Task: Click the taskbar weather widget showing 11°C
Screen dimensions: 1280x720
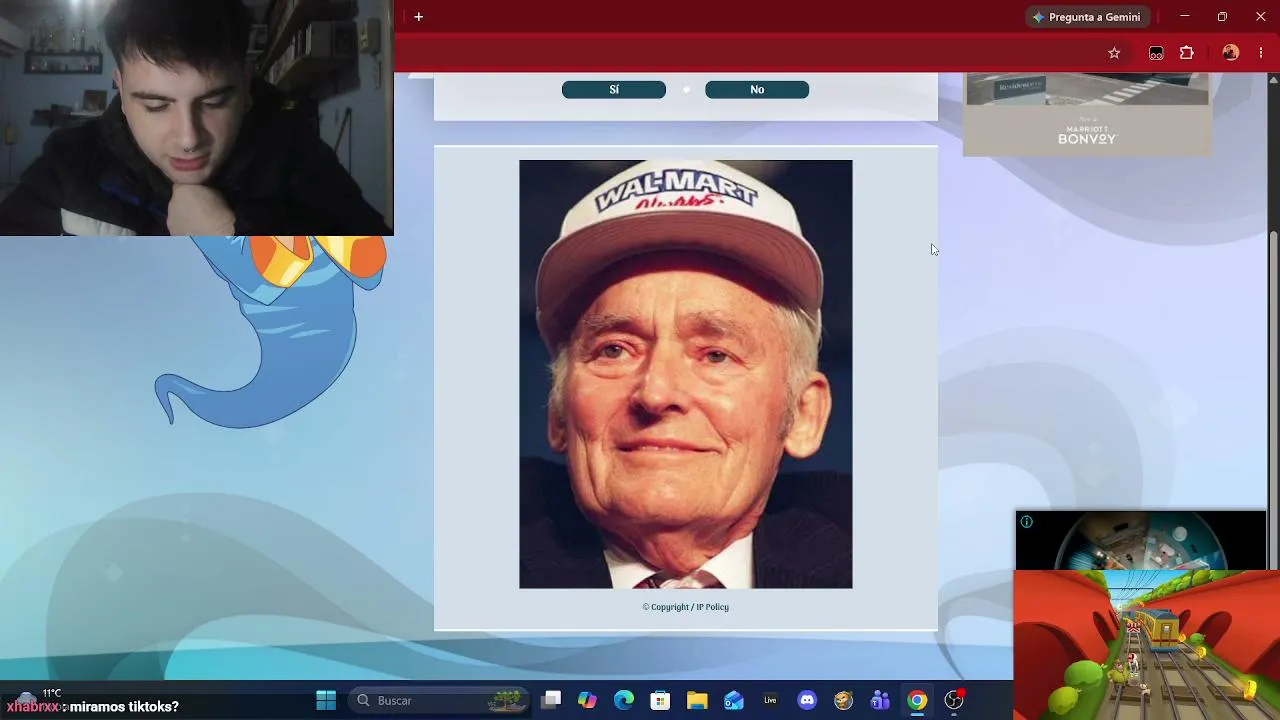Action: point(40,698)
